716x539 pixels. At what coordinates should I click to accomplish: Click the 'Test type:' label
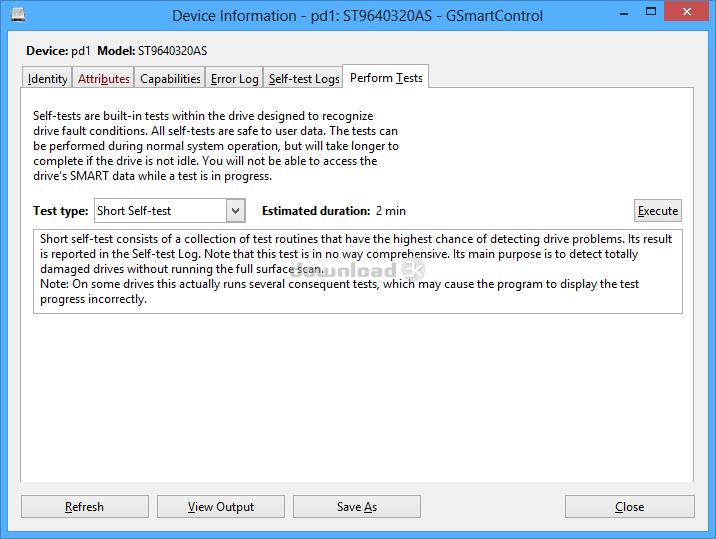click(60, 211)
